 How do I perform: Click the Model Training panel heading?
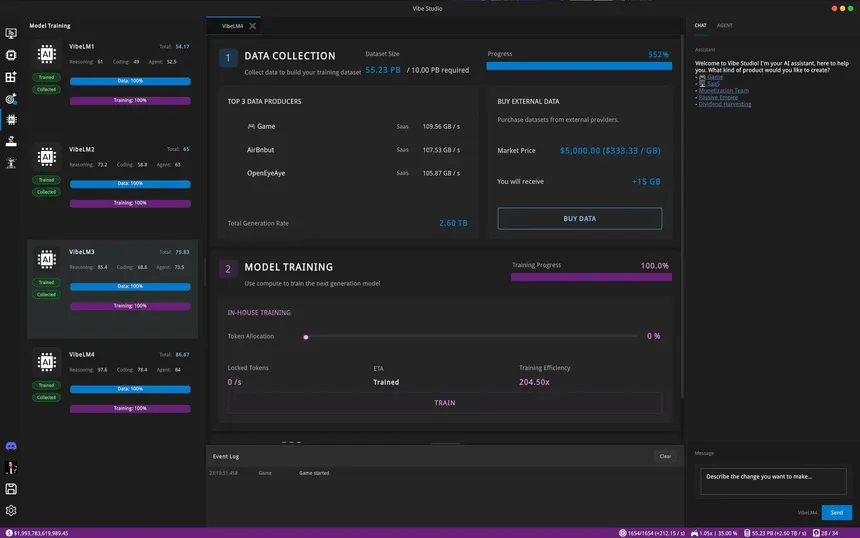[49, 26]
